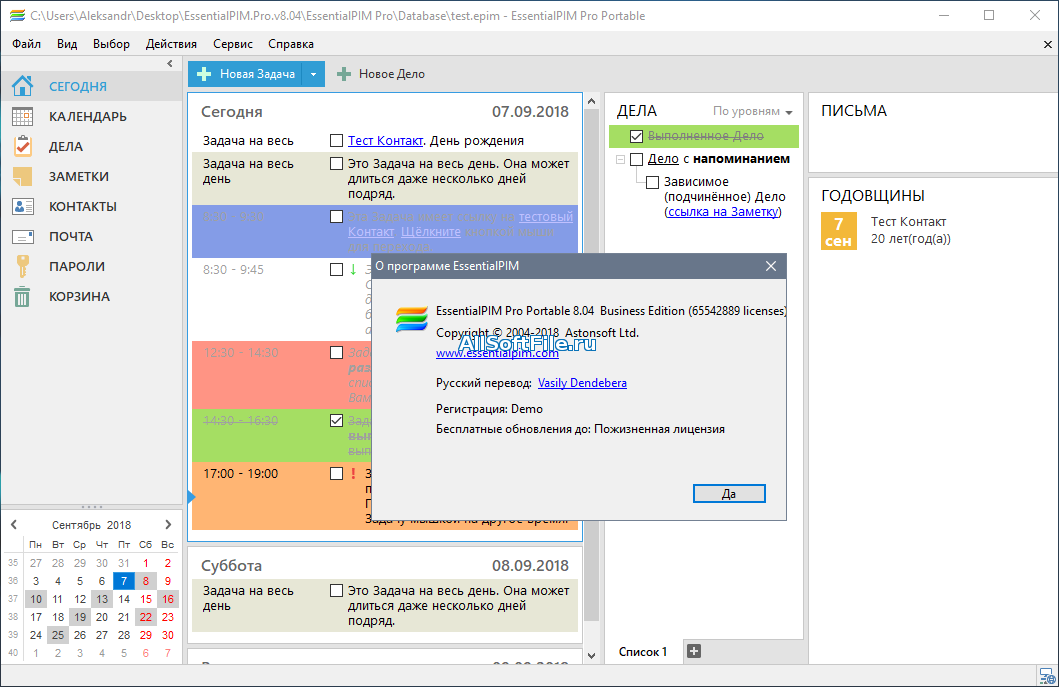The image size is (1059, 687).
Task: Open the Дела module via clipboard icon
Action: click(22, 146)
